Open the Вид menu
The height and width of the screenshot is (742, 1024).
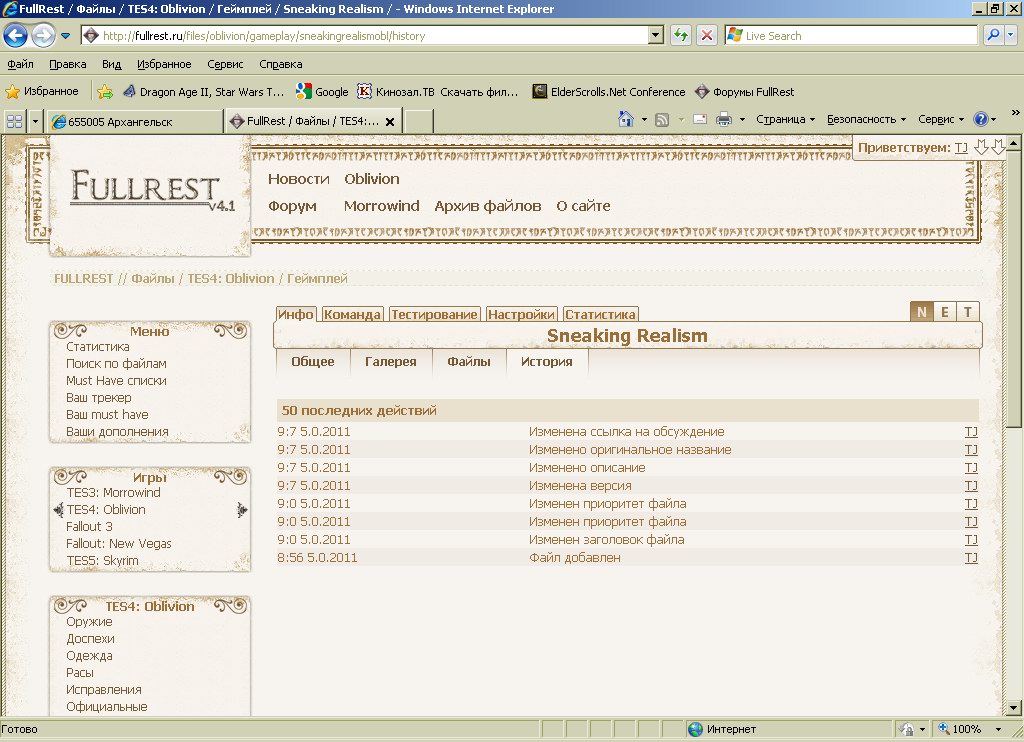pyautogui.click(x=111, y=64)
